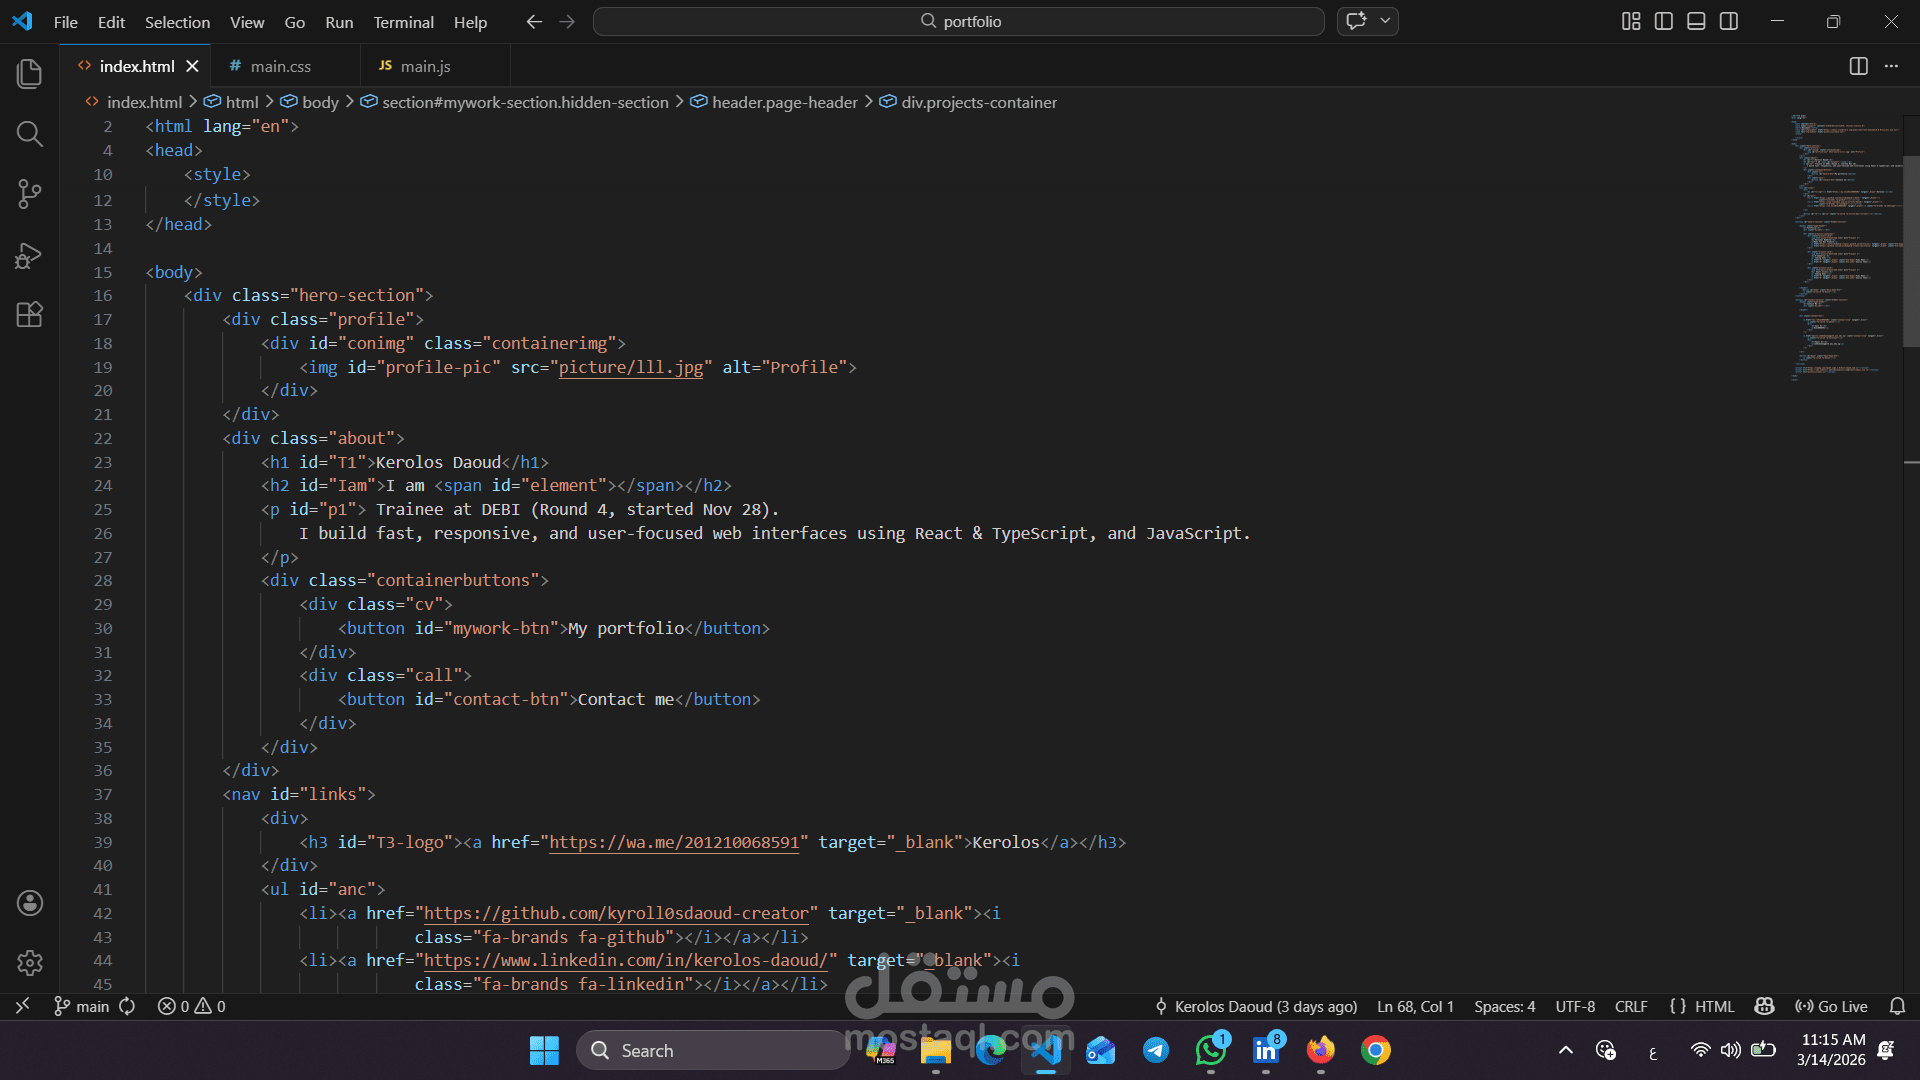Open the Copilot chat dropdown arrow
This screenshot has height=1080, width=1920.
tap(1386, 21)
